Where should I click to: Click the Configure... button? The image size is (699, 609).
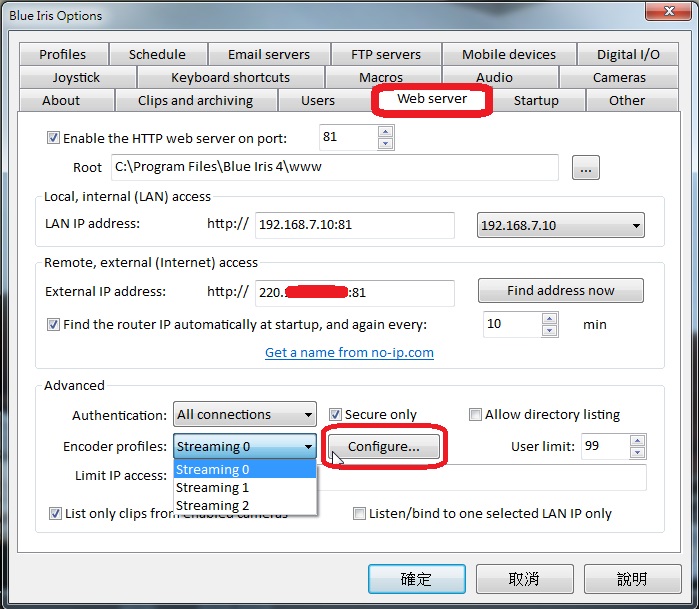[383, 446]
